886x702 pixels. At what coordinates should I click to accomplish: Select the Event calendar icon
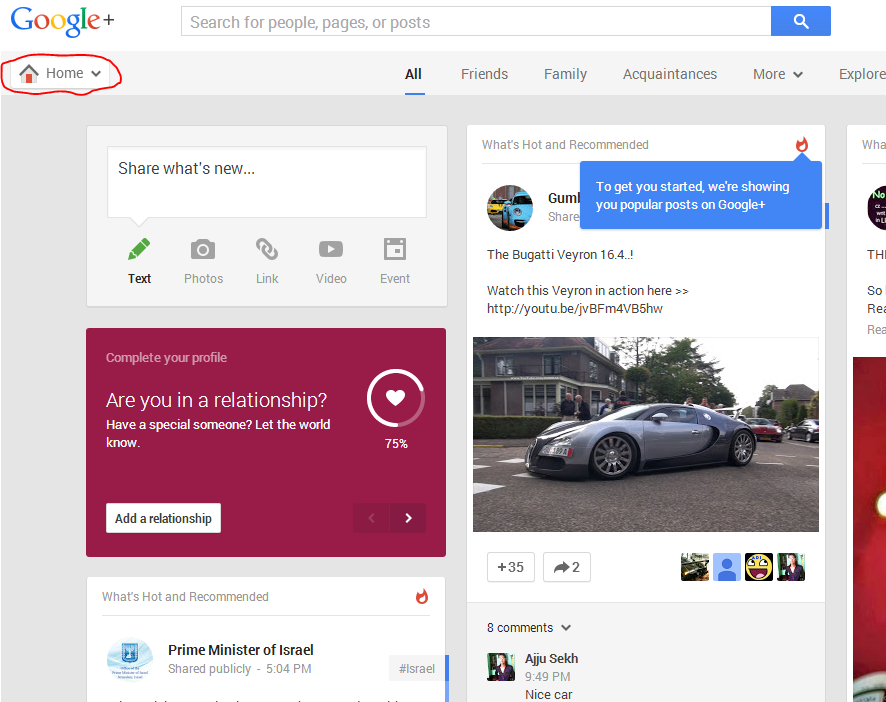(x=395, y=250)
